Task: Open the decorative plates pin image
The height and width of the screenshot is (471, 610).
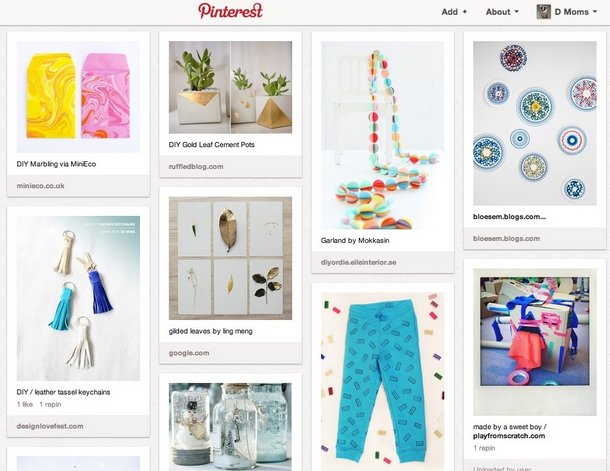Action: coord(535,123)
